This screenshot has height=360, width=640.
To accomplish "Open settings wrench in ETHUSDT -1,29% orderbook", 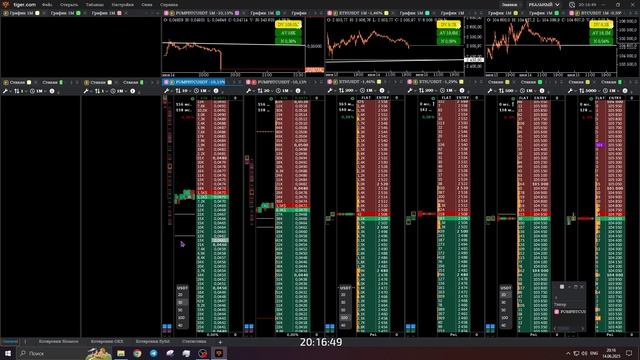I will coord(410,91).
